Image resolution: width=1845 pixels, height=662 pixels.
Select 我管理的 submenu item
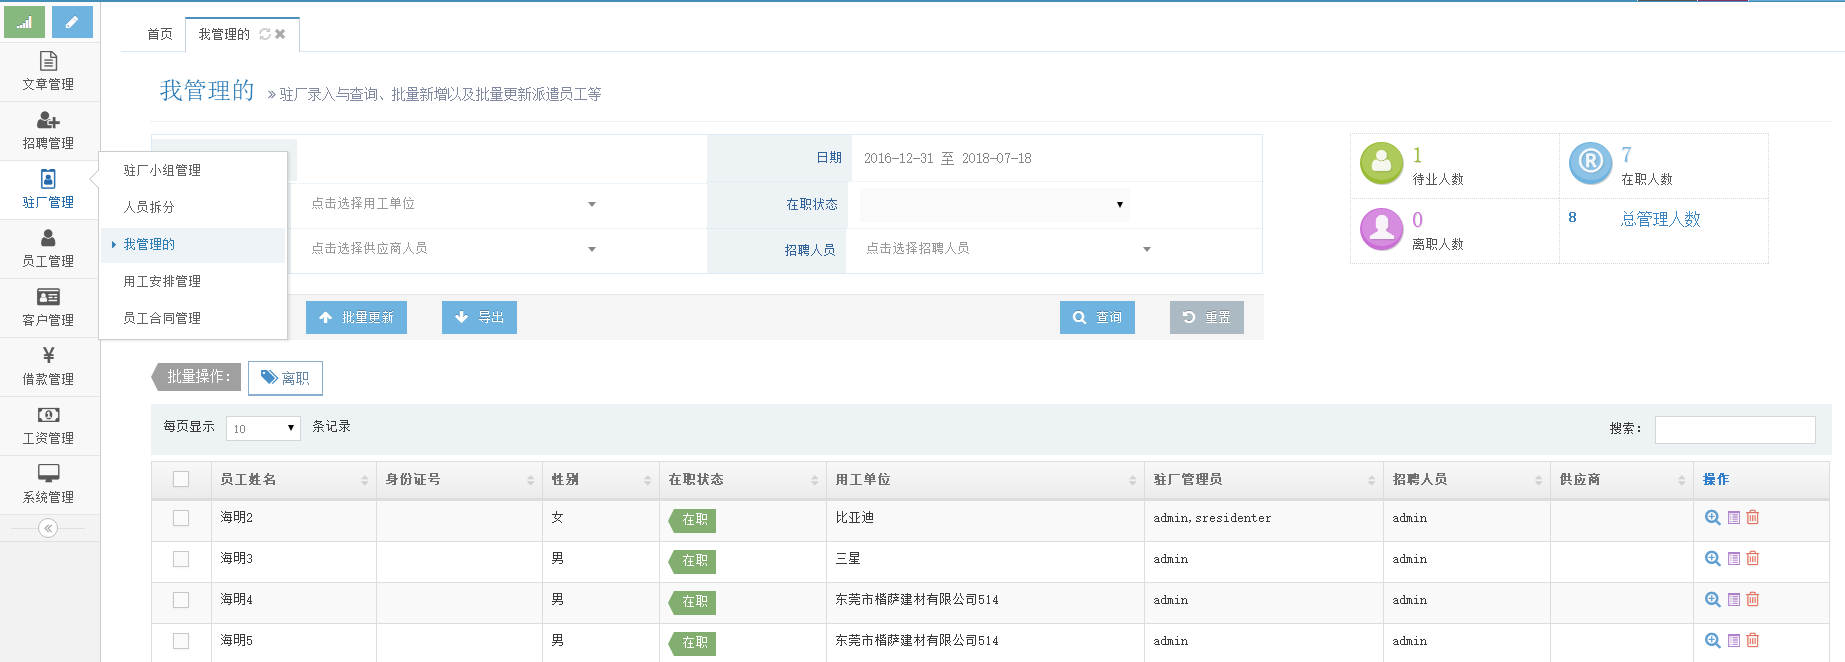[193, 244]
